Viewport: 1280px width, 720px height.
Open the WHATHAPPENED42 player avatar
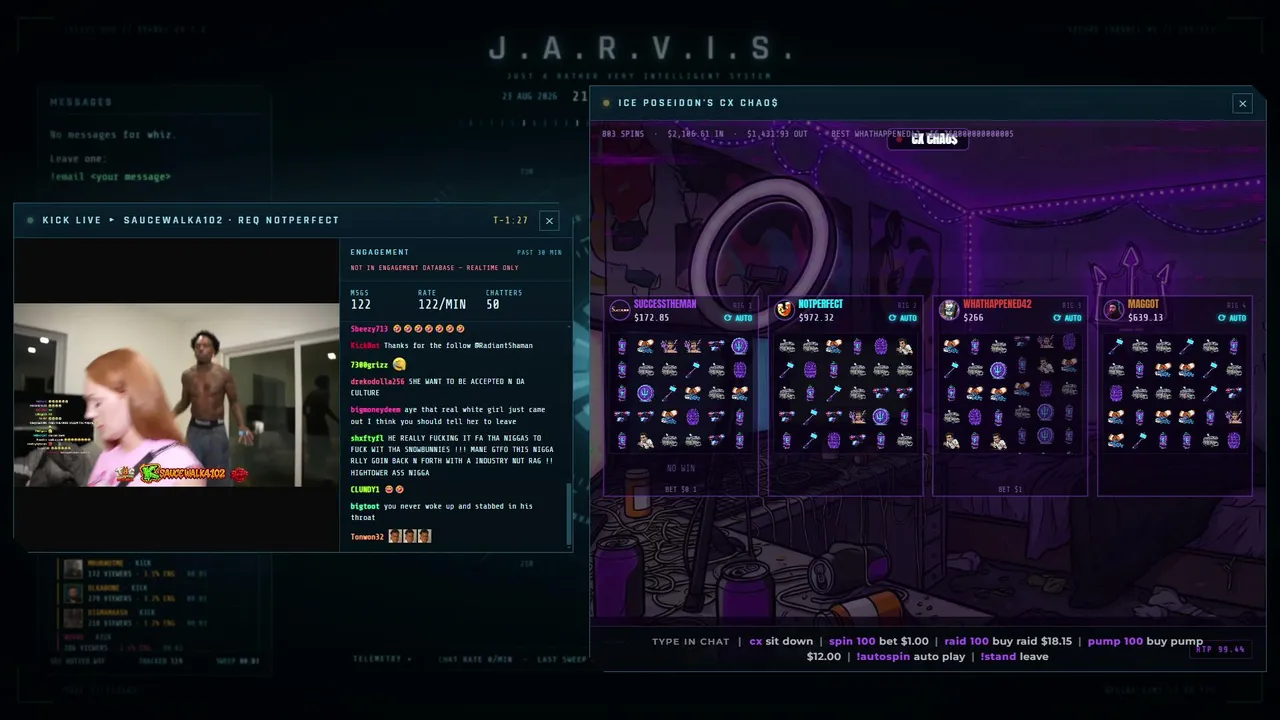tap(949, 310)
